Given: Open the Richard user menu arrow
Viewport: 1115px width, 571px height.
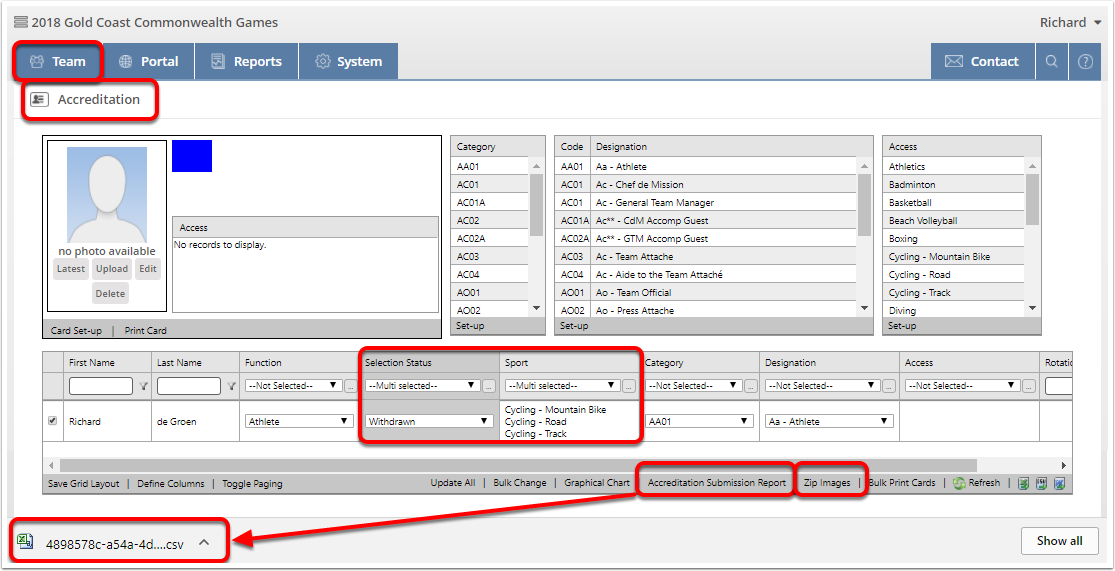Looking at the screenshot, I should coord(1098,23).
